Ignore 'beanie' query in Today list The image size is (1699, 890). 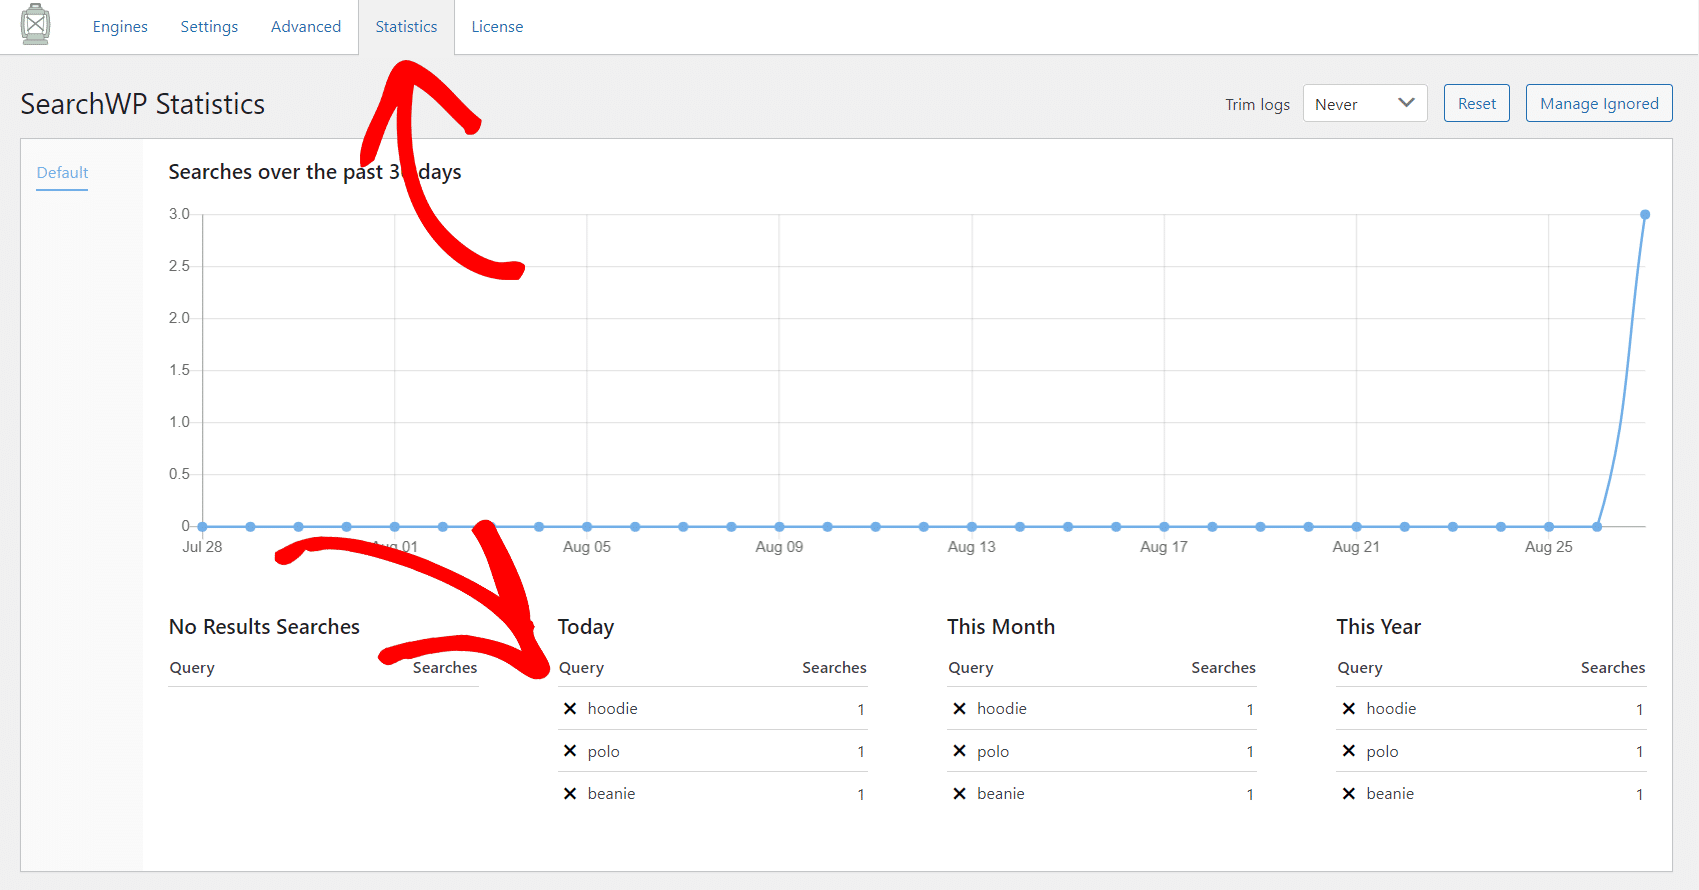click(x=570, y=794)
